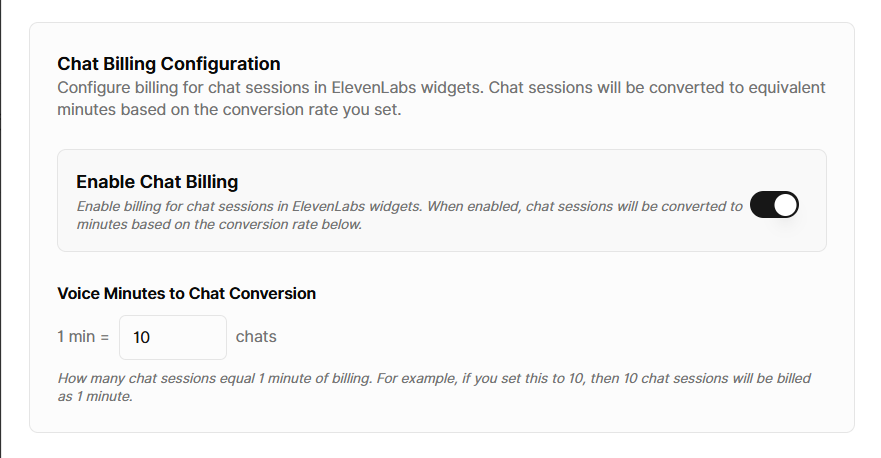Click the white knob of the billing toggle
881x458 pixels.
[x=785, y=205]
